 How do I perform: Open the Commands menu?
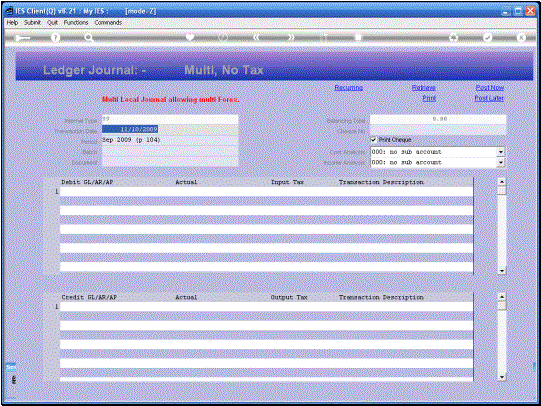pyautogui.click(x=108, y=22)
